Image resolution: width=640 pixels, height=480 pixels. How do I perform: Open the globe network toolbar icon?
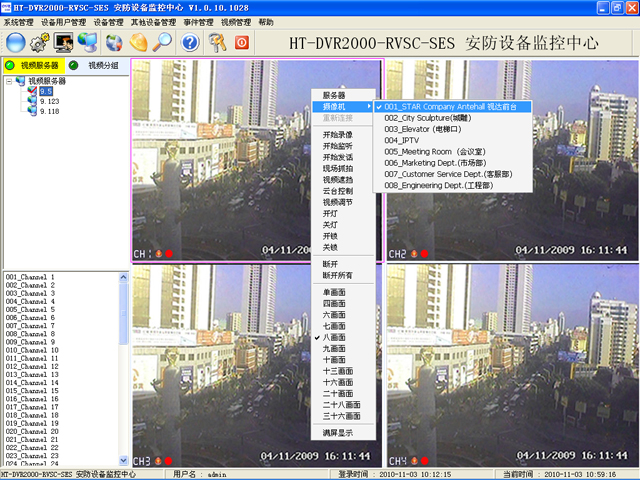tap(114, 42)
